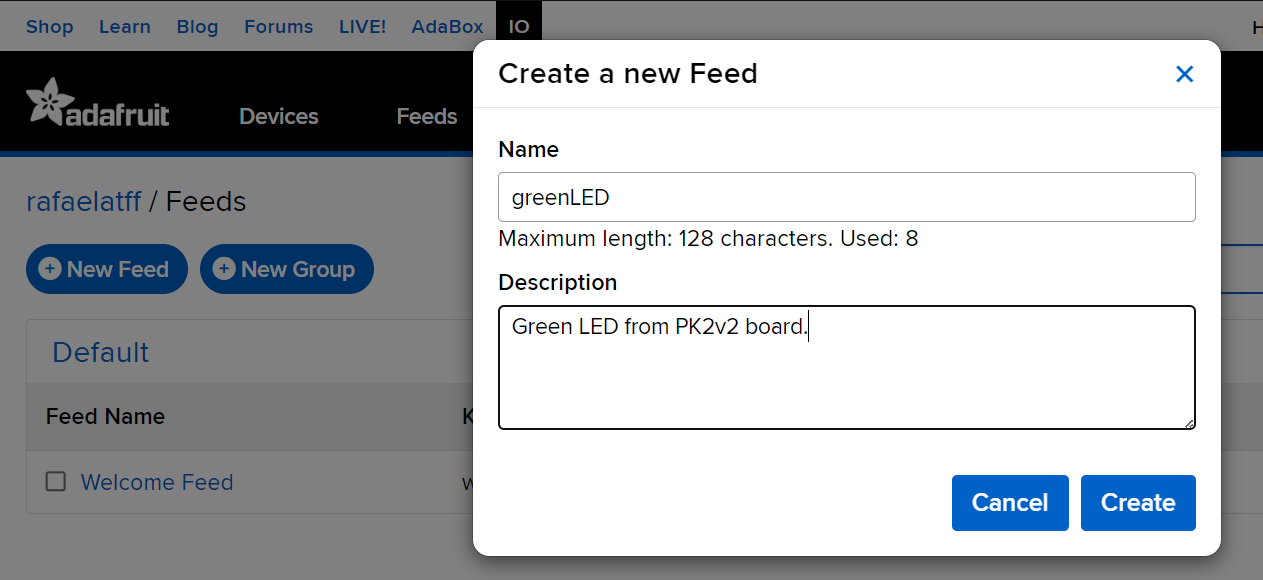This screenshot has width=1263, height=580.
Task: Open the Forums link
Action: click(x=278, y=27)
